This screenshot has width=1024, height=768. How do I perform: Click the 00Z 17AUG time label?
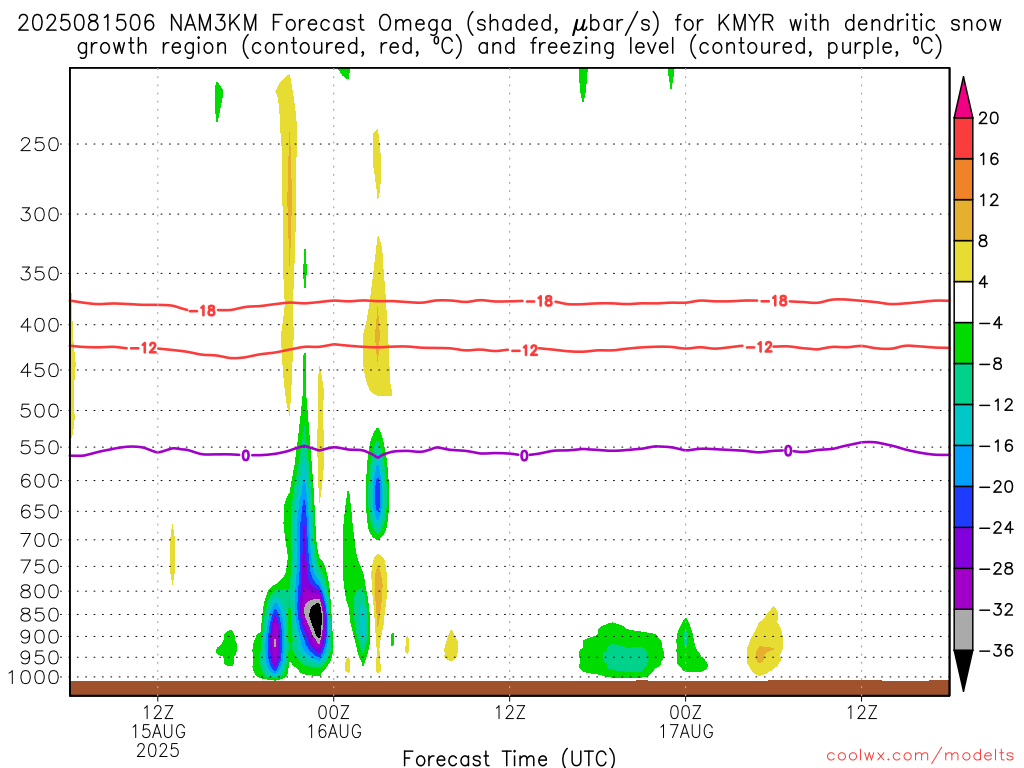click(x=686, y=722)
